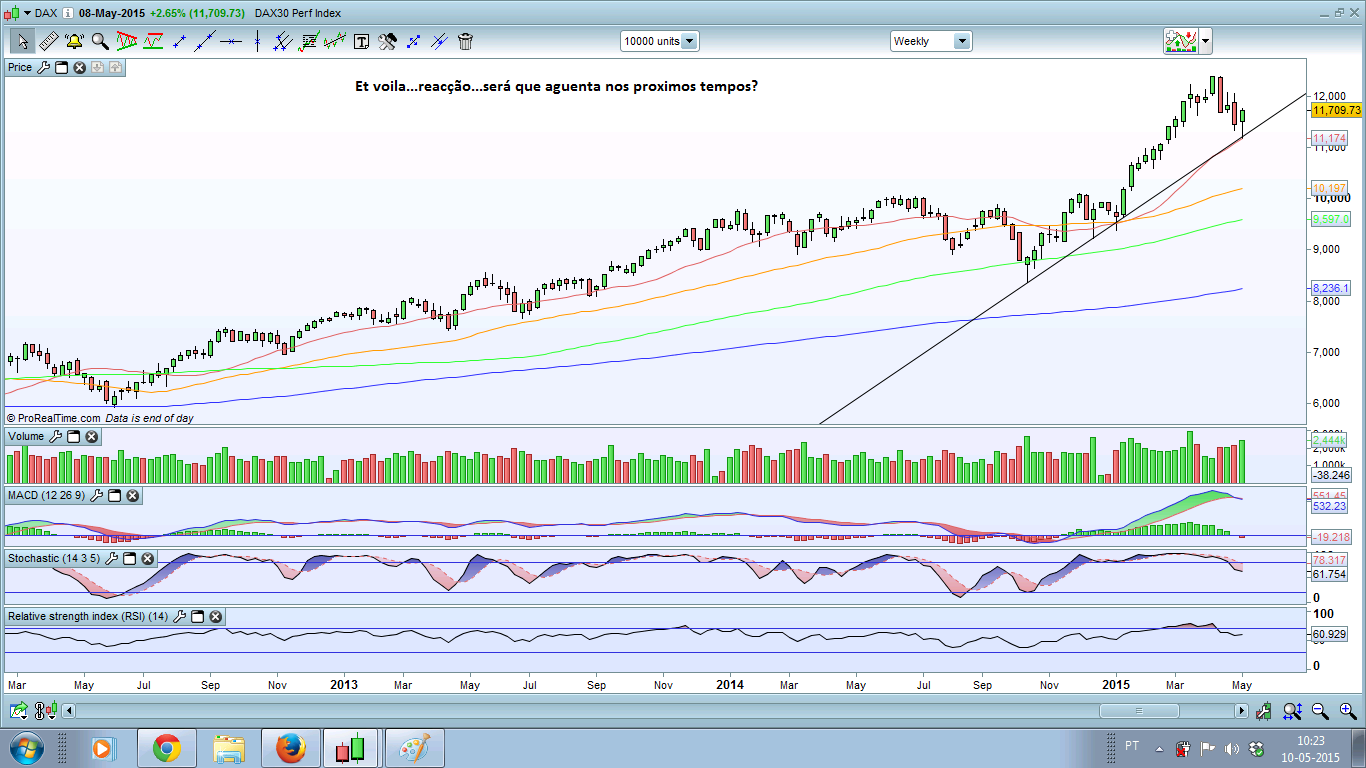Click the chart template indicators button
Image resolution: width=1366 pixels, height=768 pixels.
1181,41
